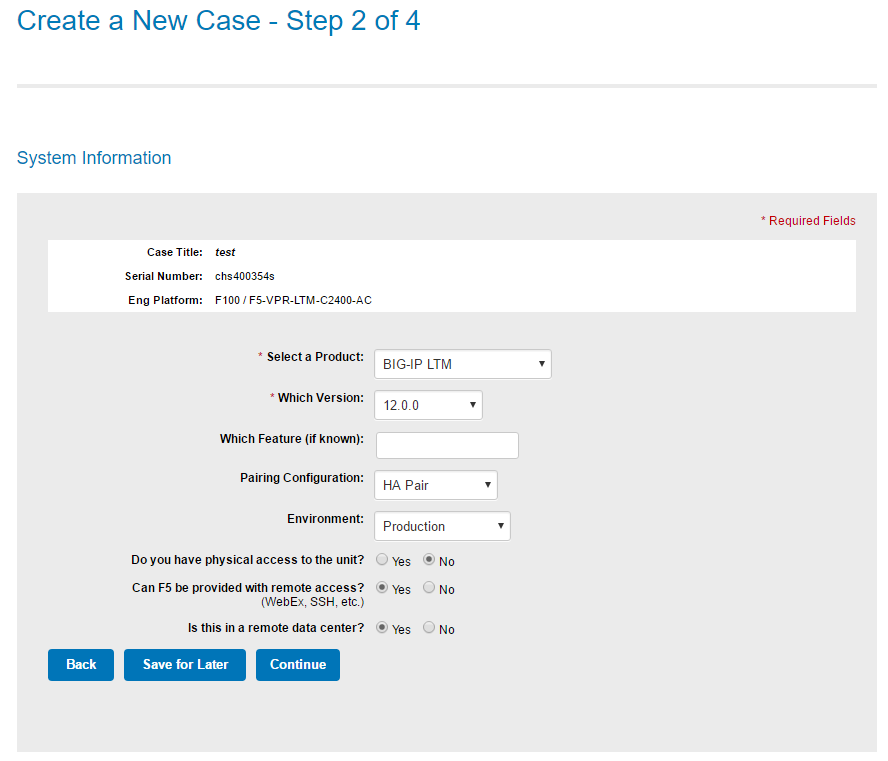The height and width of the screenshot is (761, 888).
Task: Open the Environment dropdown set to Production
Action: [x=442, y=526]
